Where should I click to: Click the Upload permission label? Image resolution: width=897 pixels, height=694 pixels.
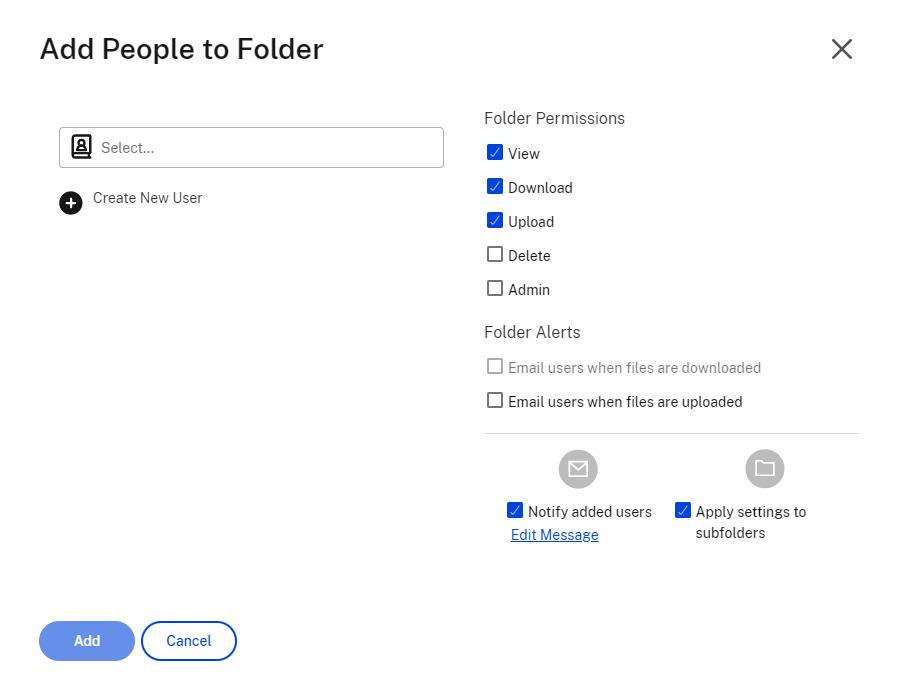[x=531, y=222]
